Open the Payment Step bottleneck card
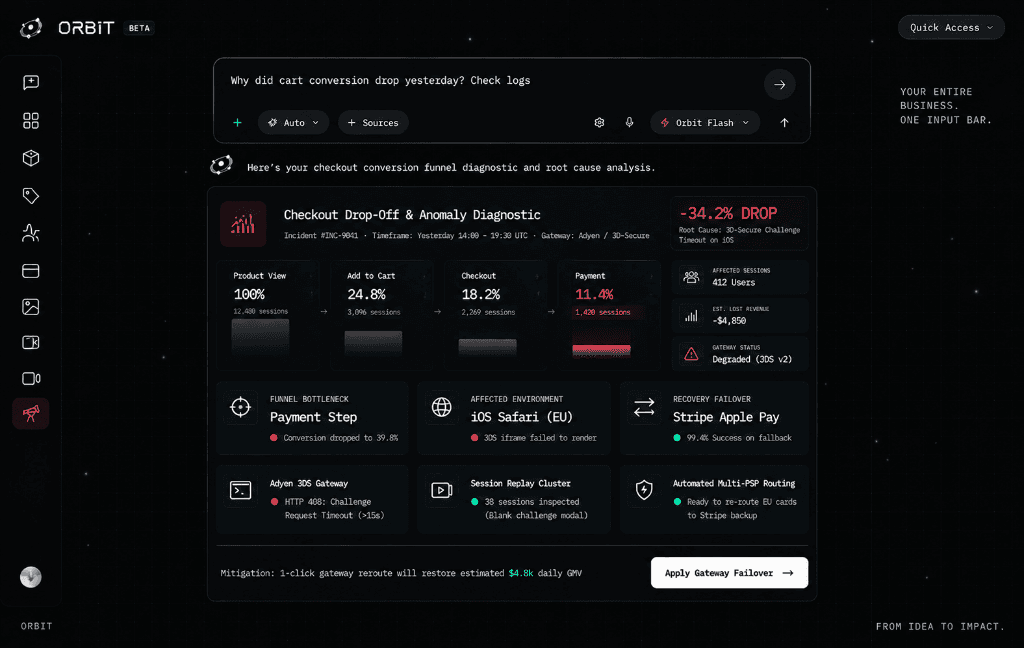The height and width of the screenshot is (648, 1024). 312,418
